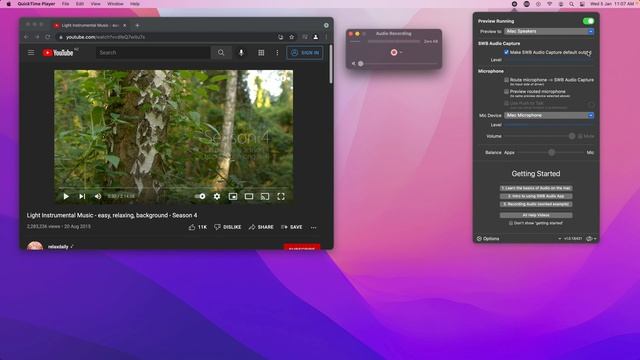Cast the video with Play on TV icon
Screen dimensions: 640x360
(265, 196)
